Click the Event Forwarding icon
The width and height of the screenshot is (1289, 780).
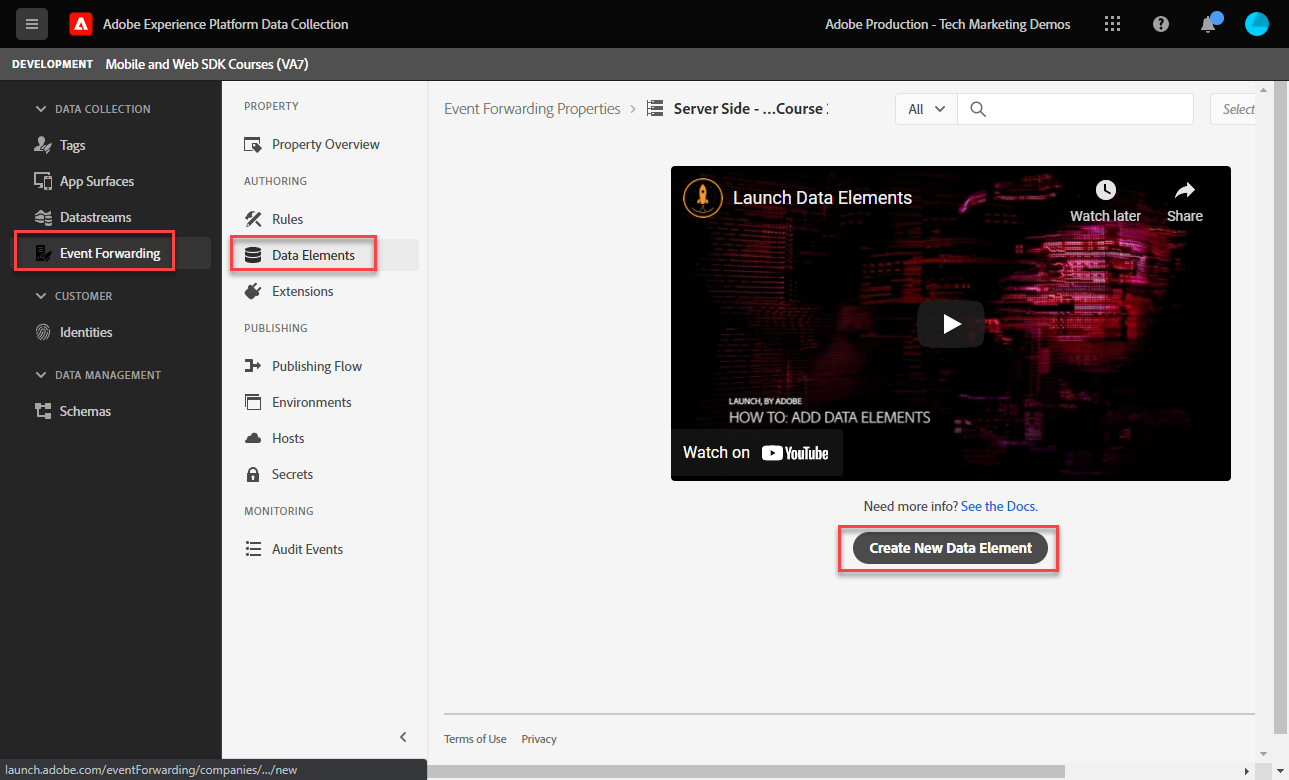(x=43, y=253)
